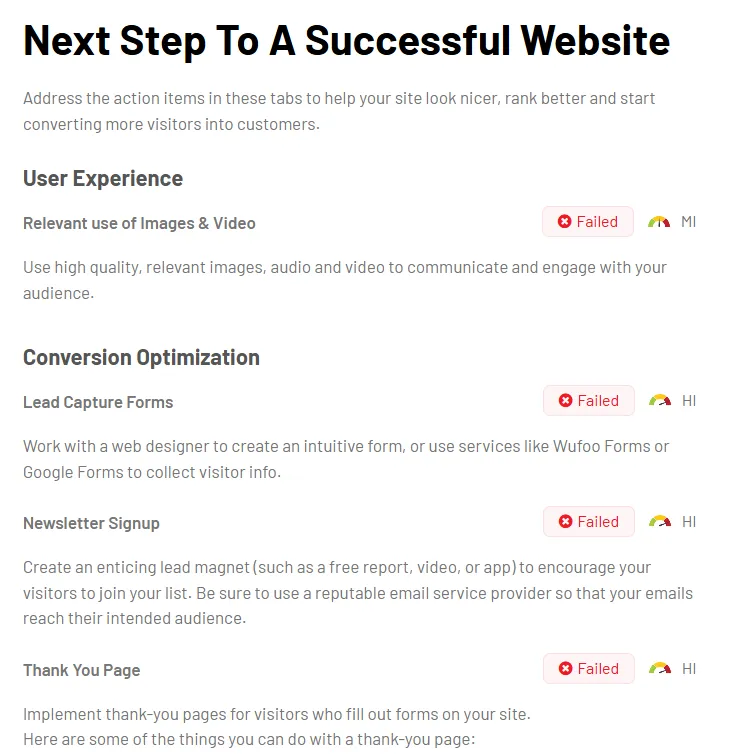This screenshot has width=753, height=754.
Task: Click the gauge icon in Newsletter Signup row
Action: pyautogui.click(x=660, y=521)
